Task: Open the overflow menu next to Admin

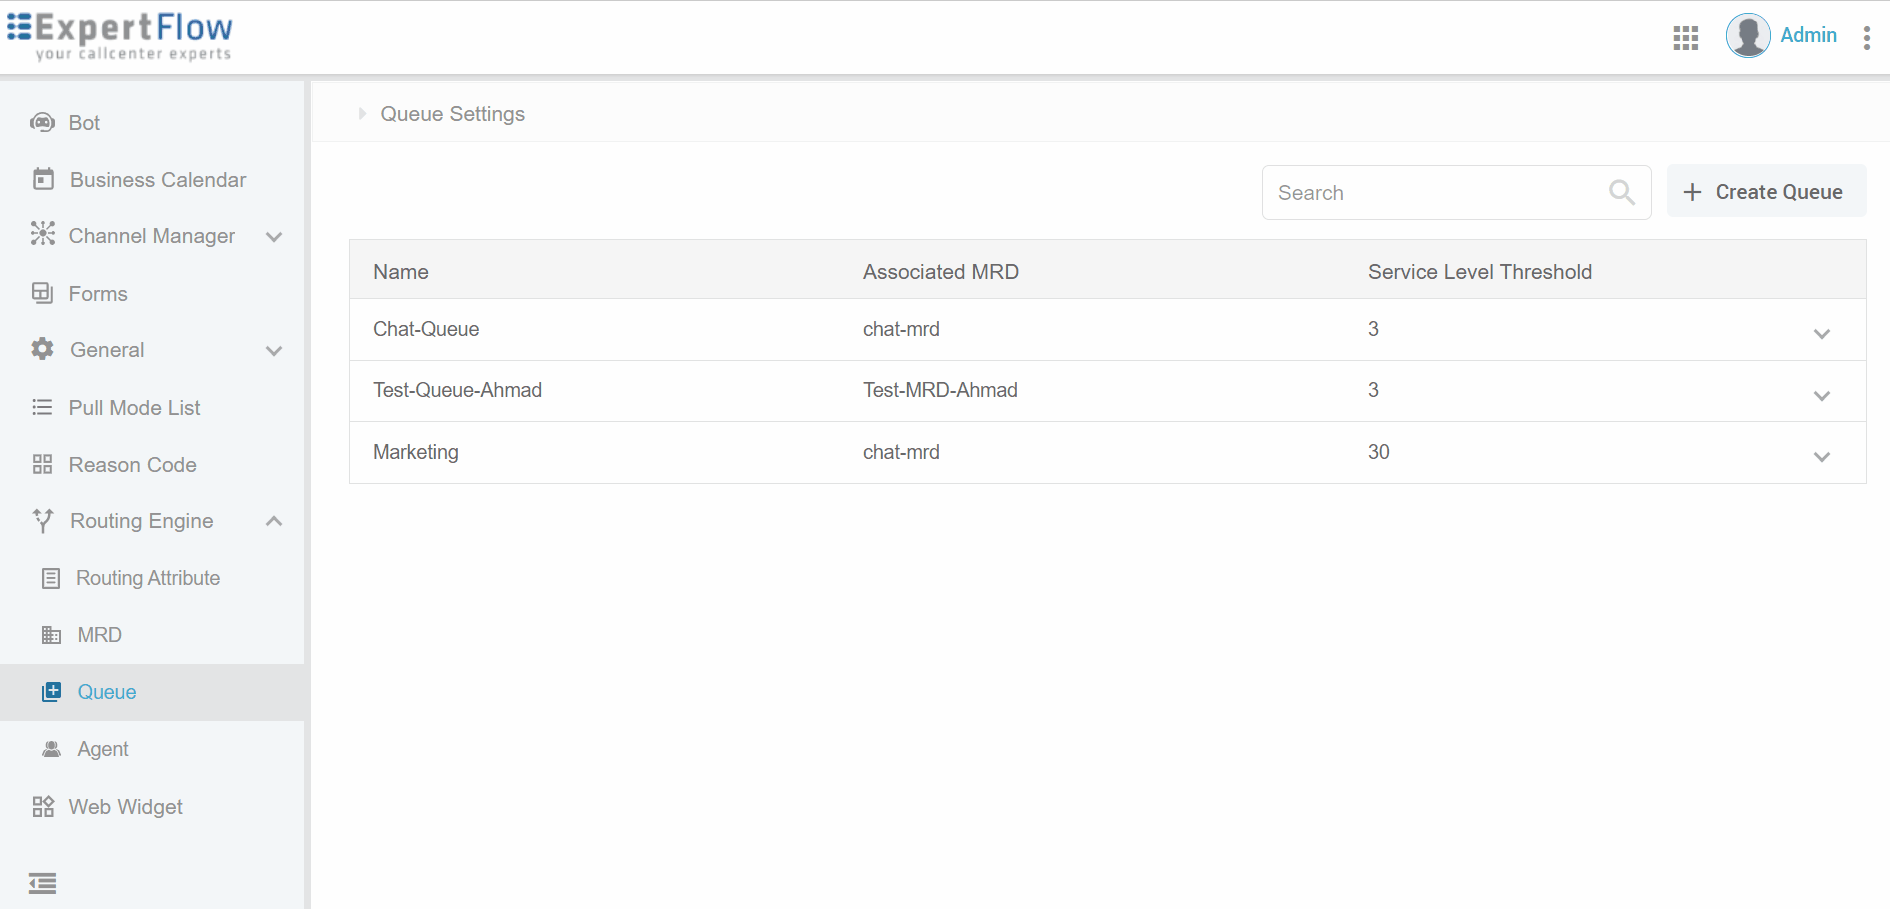Action: point(1866,37)
